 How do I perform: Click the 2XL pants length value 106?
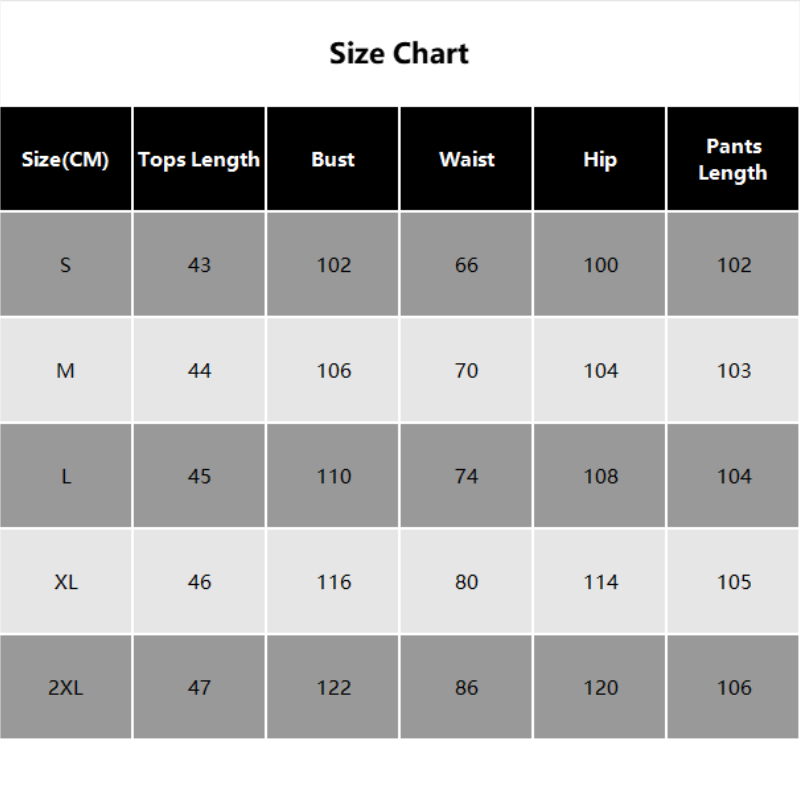click(x=733, y=688)
